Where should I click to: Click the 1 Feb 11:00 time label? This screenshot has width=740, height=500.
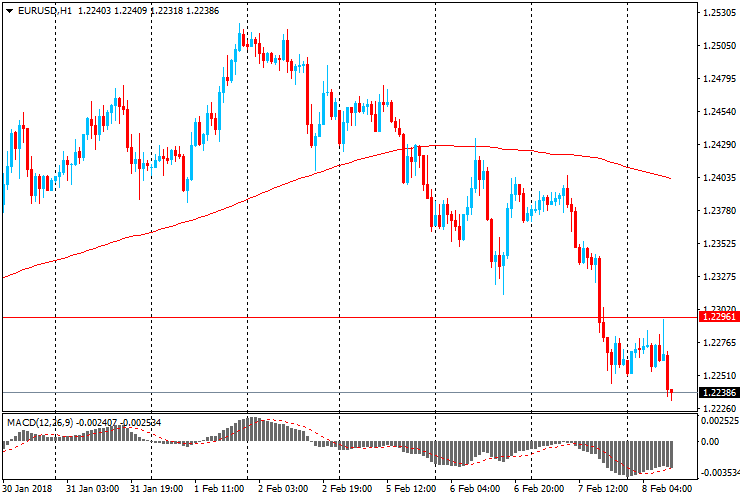coord(219,489)
